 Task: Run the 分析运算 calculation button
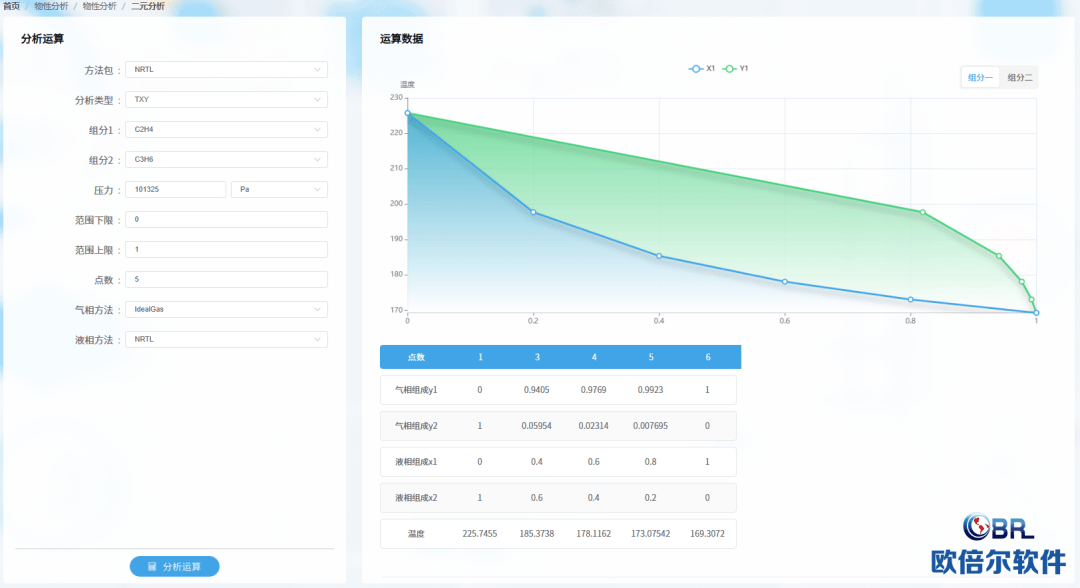tap(175, 567)
